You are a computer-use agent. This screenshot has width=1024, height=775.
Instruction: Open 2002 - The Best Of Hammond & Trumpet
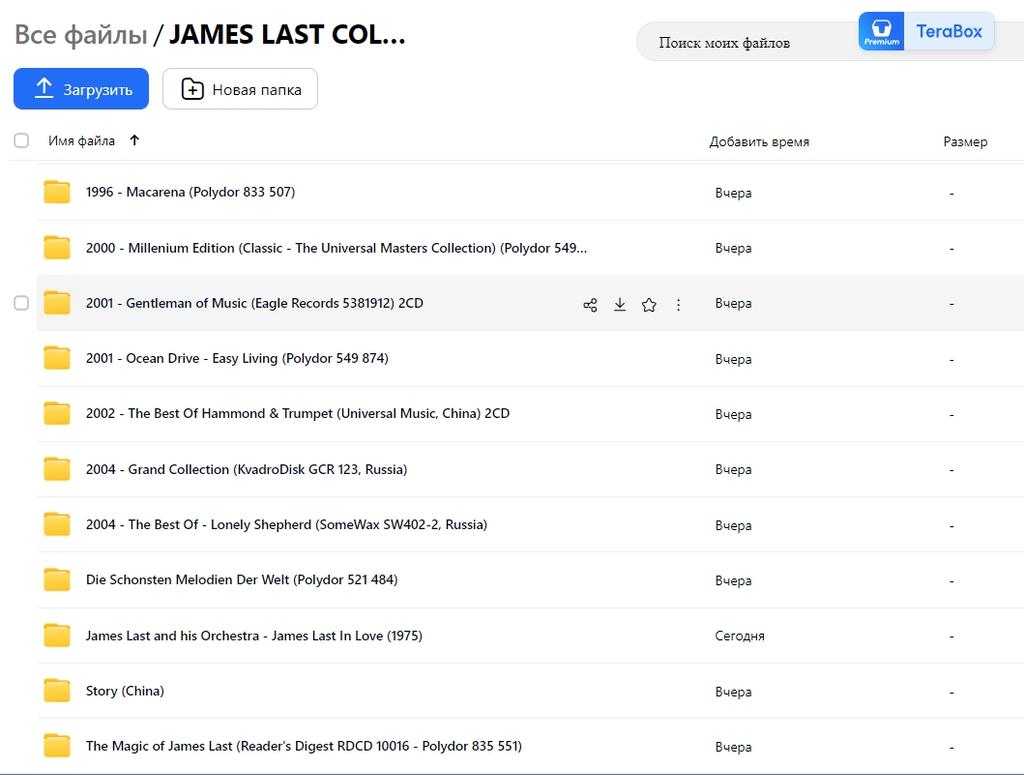tap(298, 413)
